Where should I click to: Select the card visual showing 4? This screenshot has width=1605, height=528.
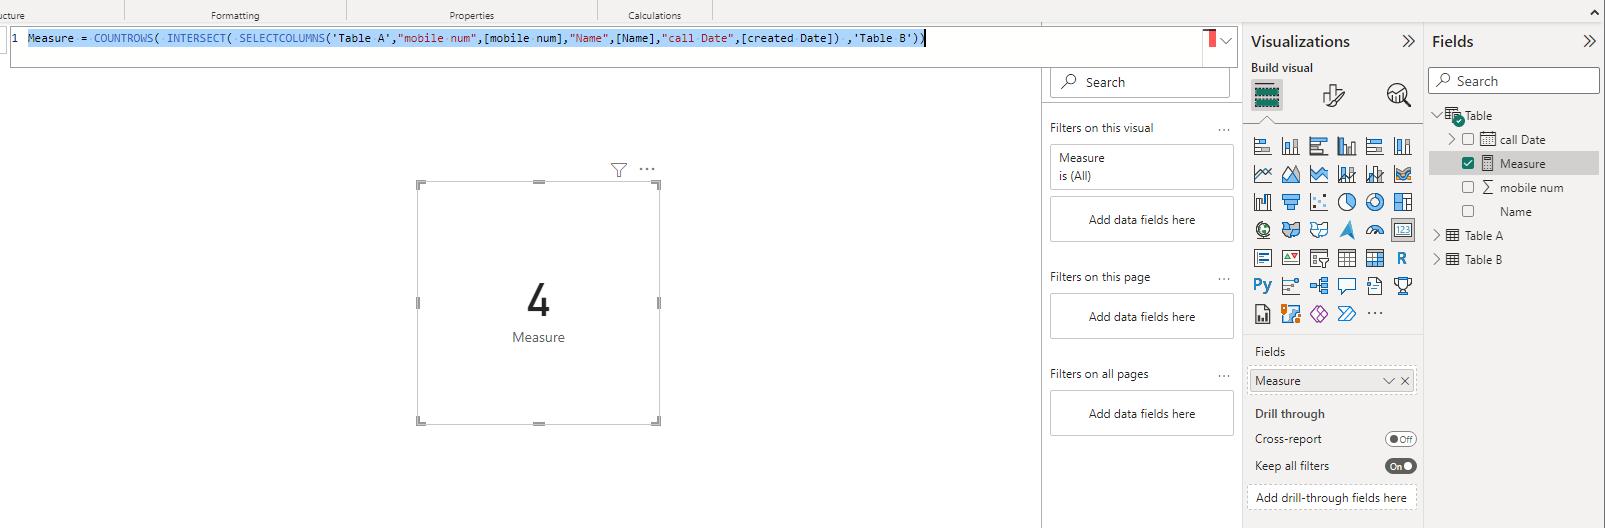(539, 303)
